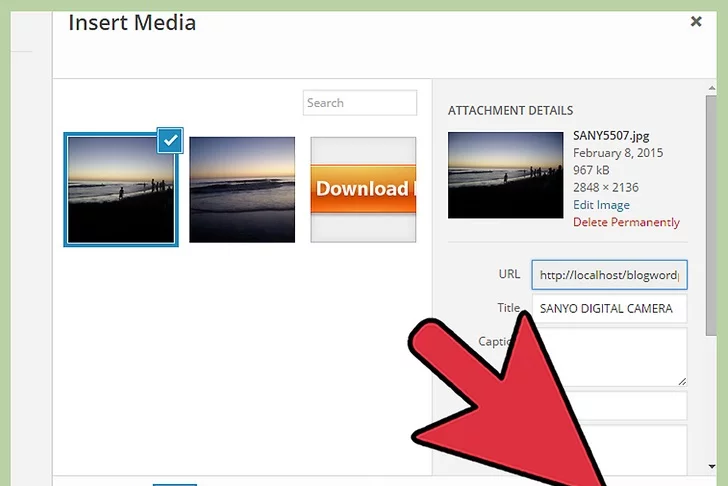The height and width of the screenshot is (486, 728).
Task: Select the ocean waves thumbnail
Action: pyautogui.click(x=242, y=189)
